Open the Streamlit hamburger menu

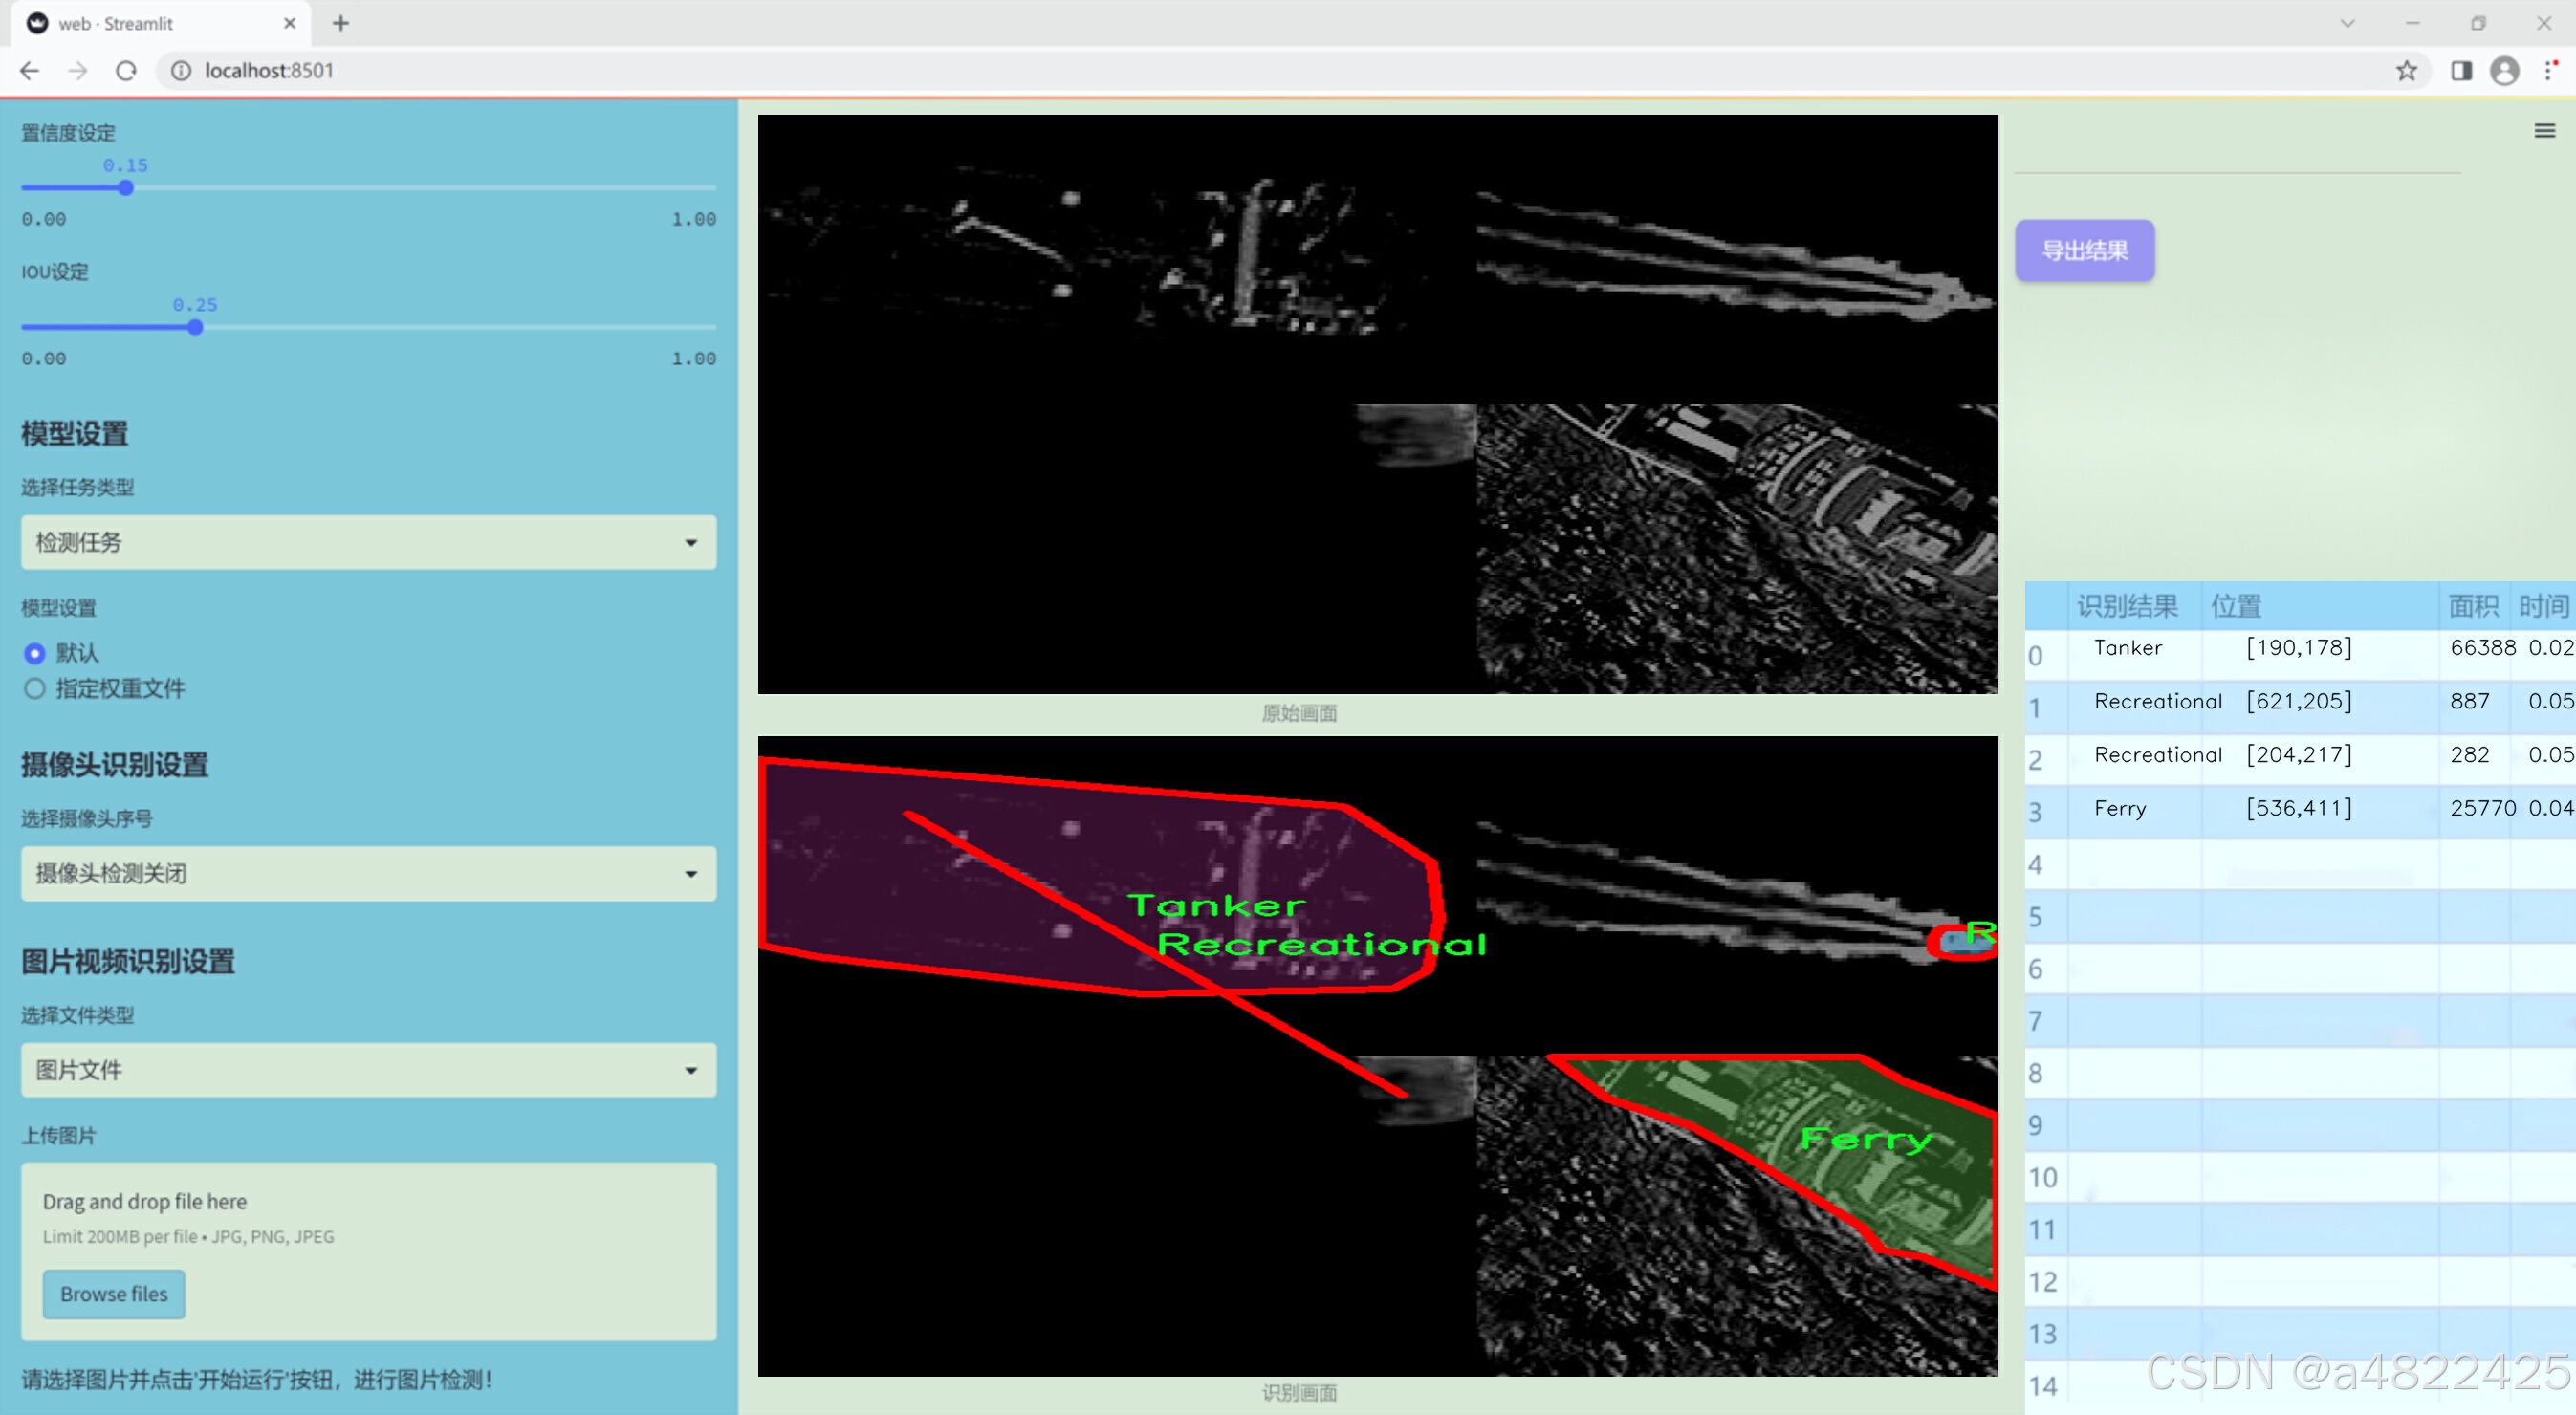click(2544, 131)
